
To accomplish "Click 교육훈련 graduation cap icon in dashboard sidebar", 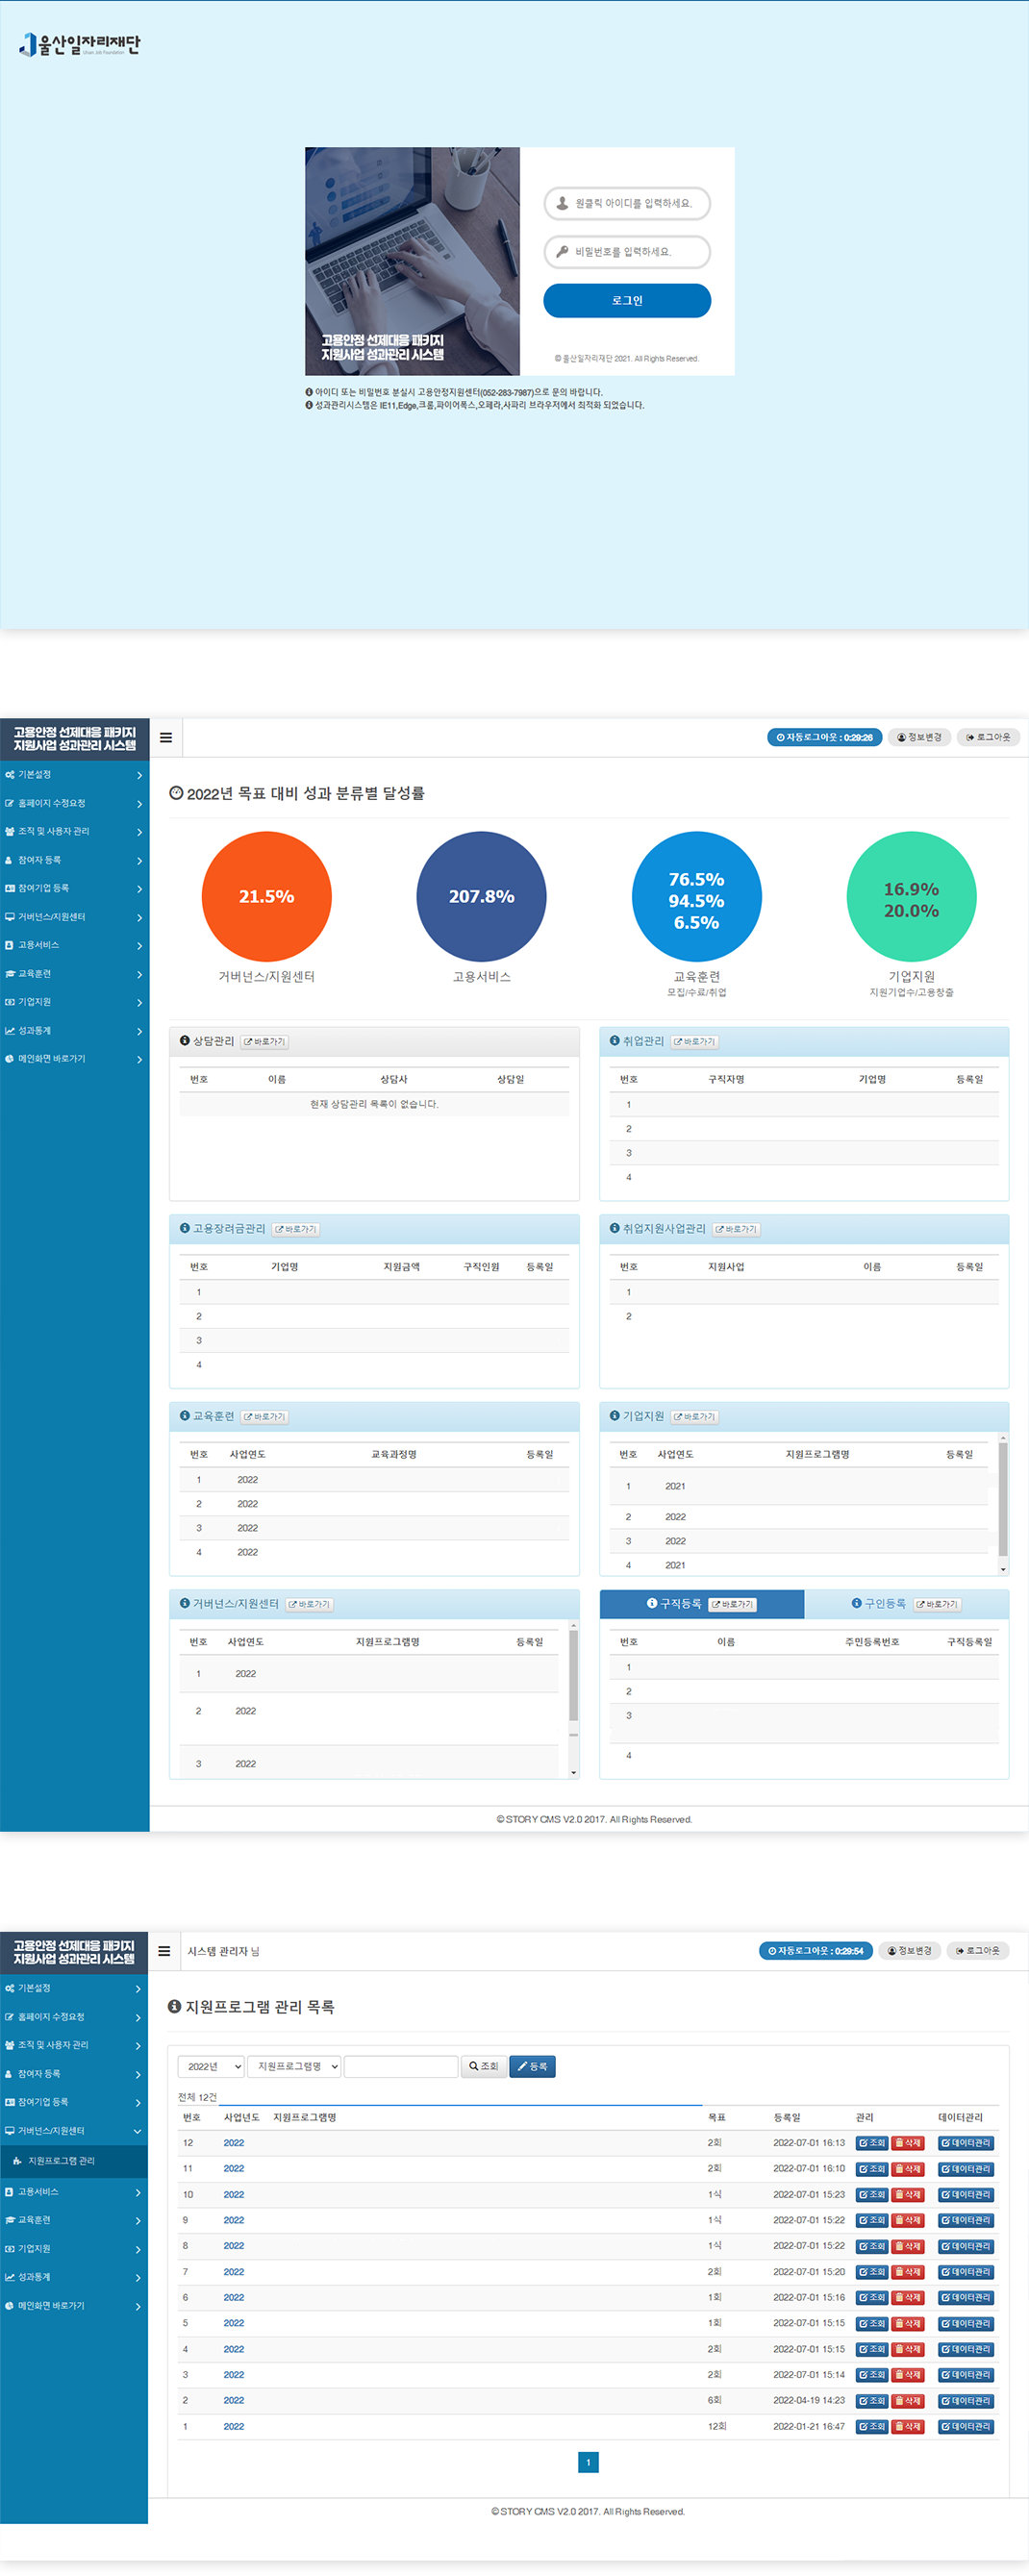I will point(9,973).
